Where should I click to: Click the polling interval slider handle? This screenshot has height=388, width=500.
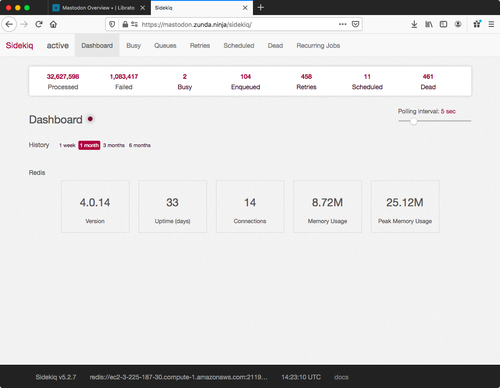click(x=413, y=121)
